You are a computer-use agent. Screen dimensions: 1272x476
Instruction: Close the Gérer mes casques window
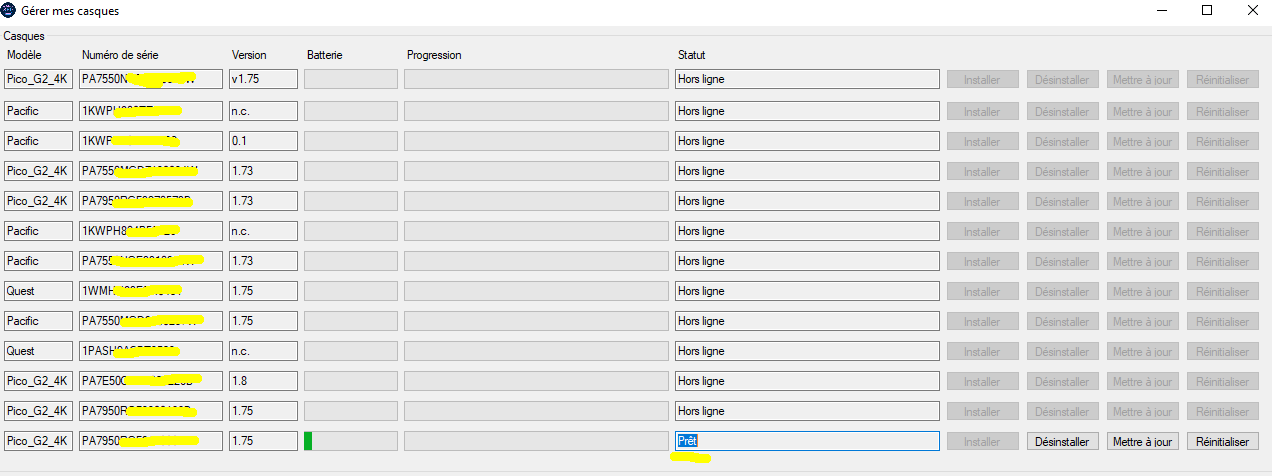click(x=1252, y=10)
